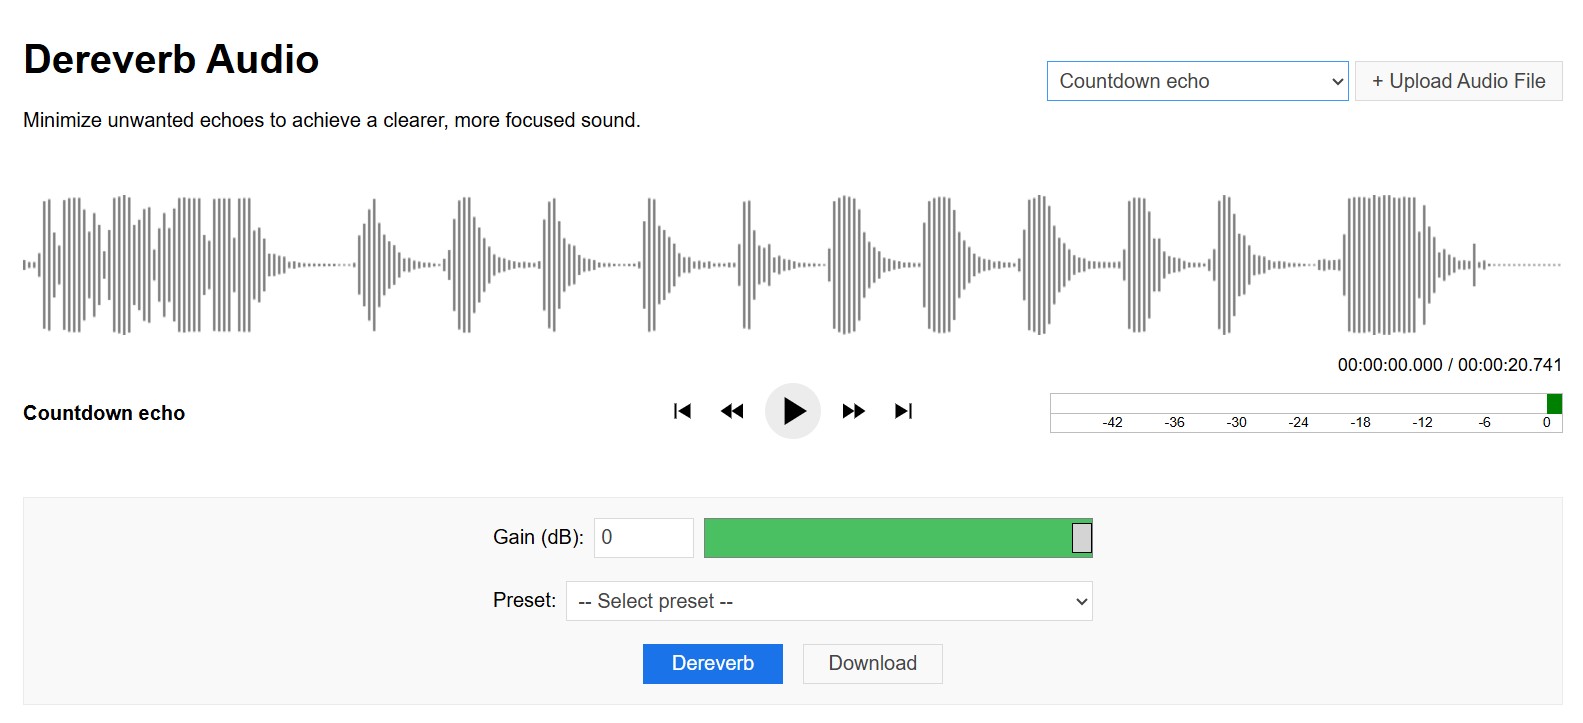The height and width of the screenshot is (723, 1583).
Task: Download the processed audio
Action: [872, 664]
